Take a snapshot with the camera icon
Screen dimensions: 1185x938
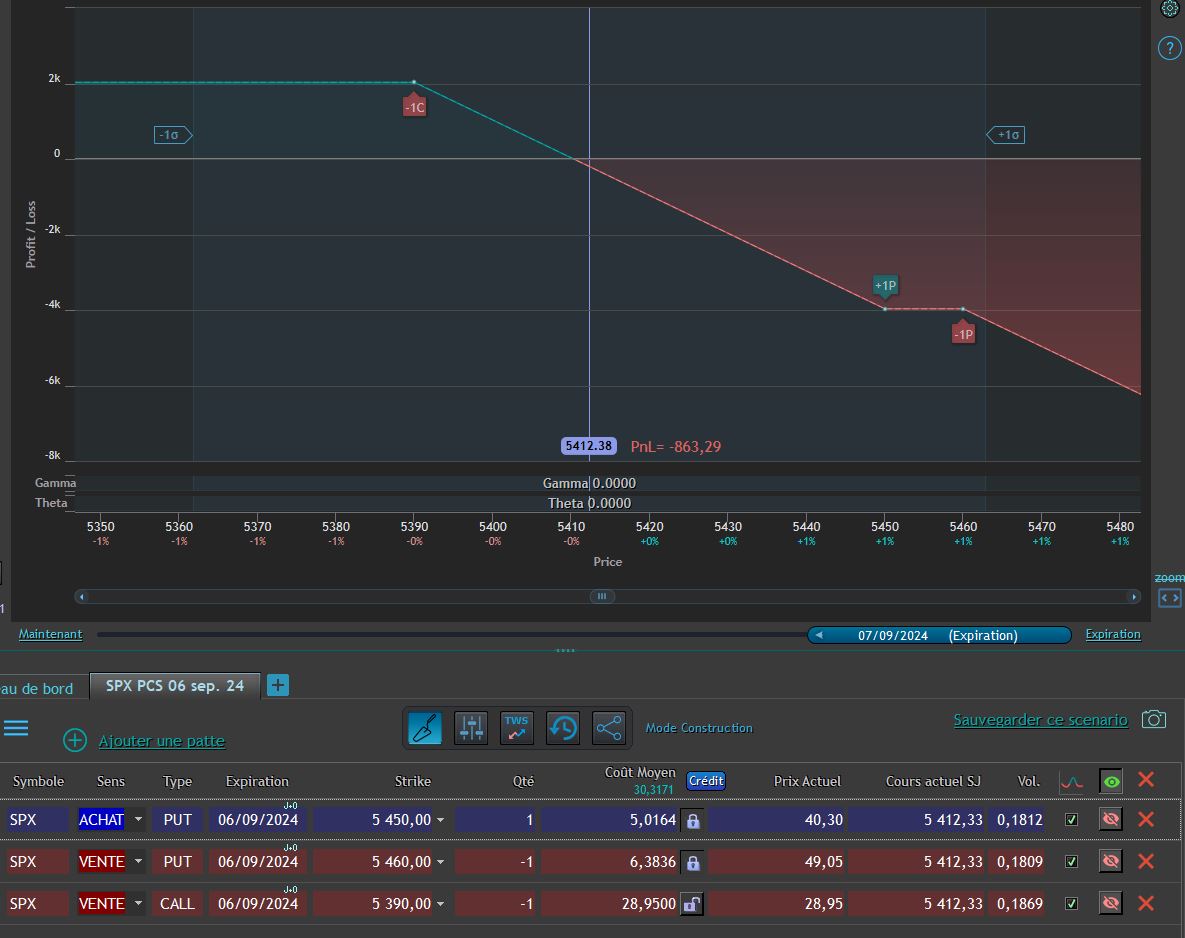(1153, 719)
